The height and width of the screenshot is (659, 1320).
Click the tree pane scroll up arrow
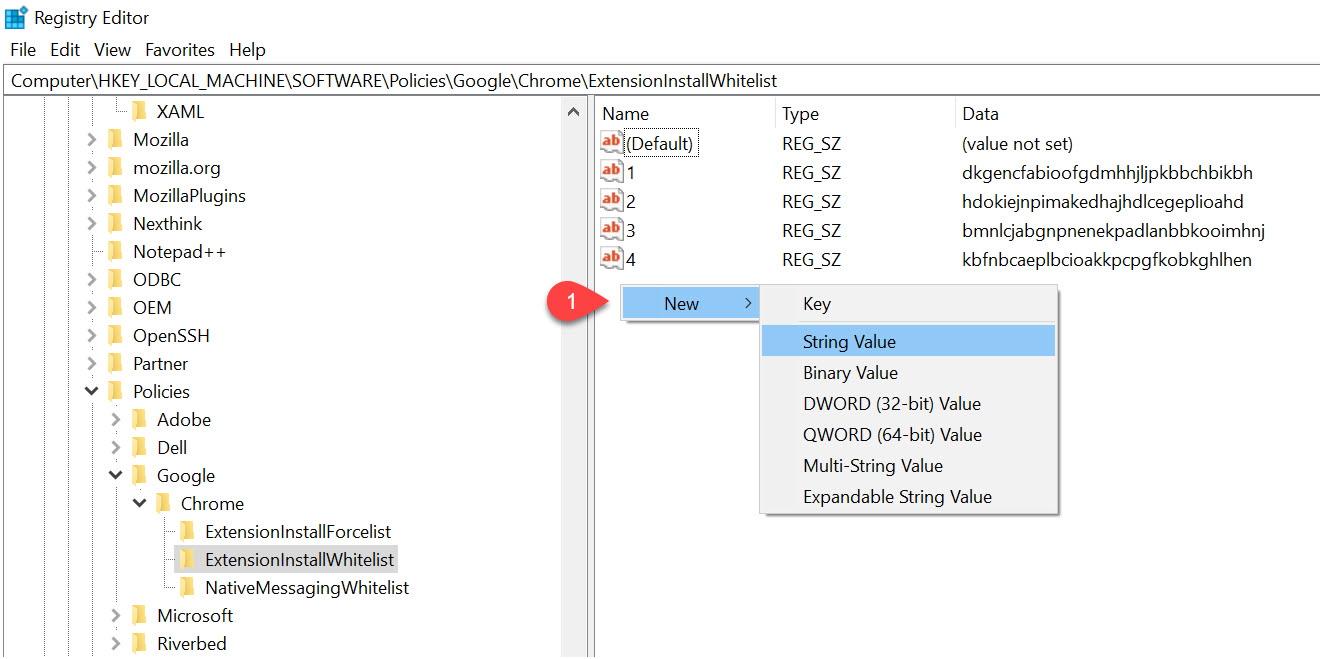coord(573,111)
